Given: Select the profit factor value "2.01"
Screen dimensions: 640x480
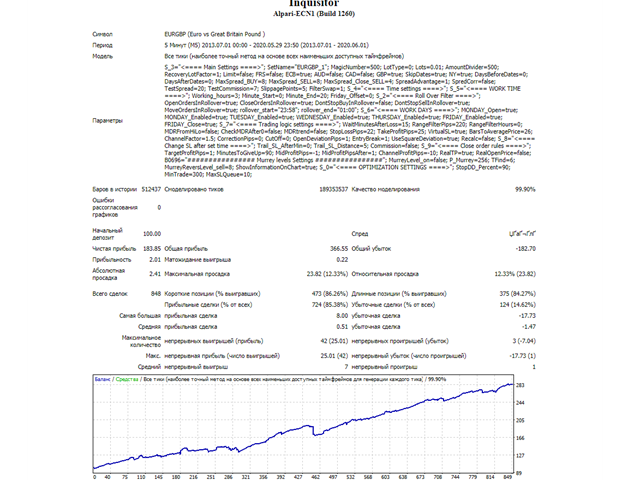Looking at the screenshot, I should 155,260.
